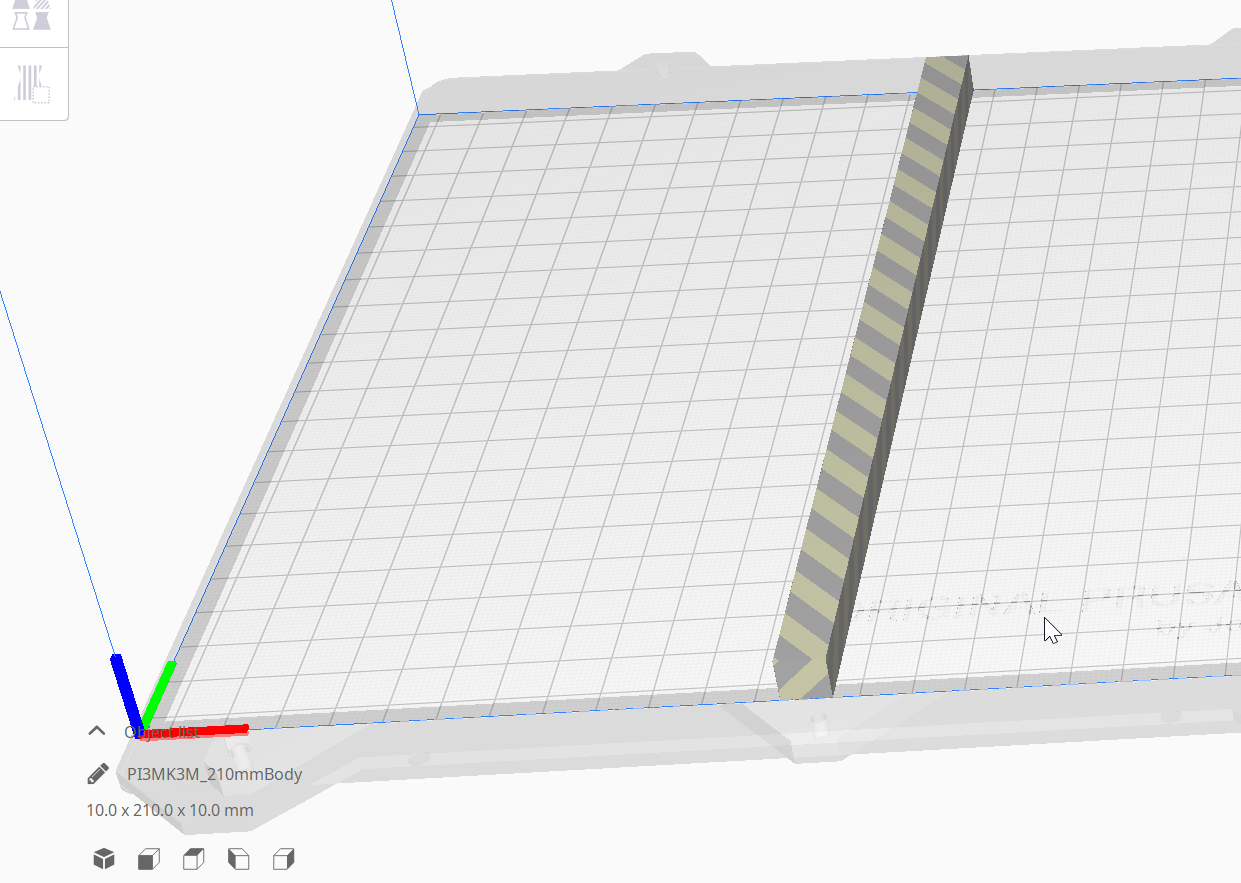Select the hollow hourglass tool icon
The image size is (1241, 883).
click(x=20, y=20)
